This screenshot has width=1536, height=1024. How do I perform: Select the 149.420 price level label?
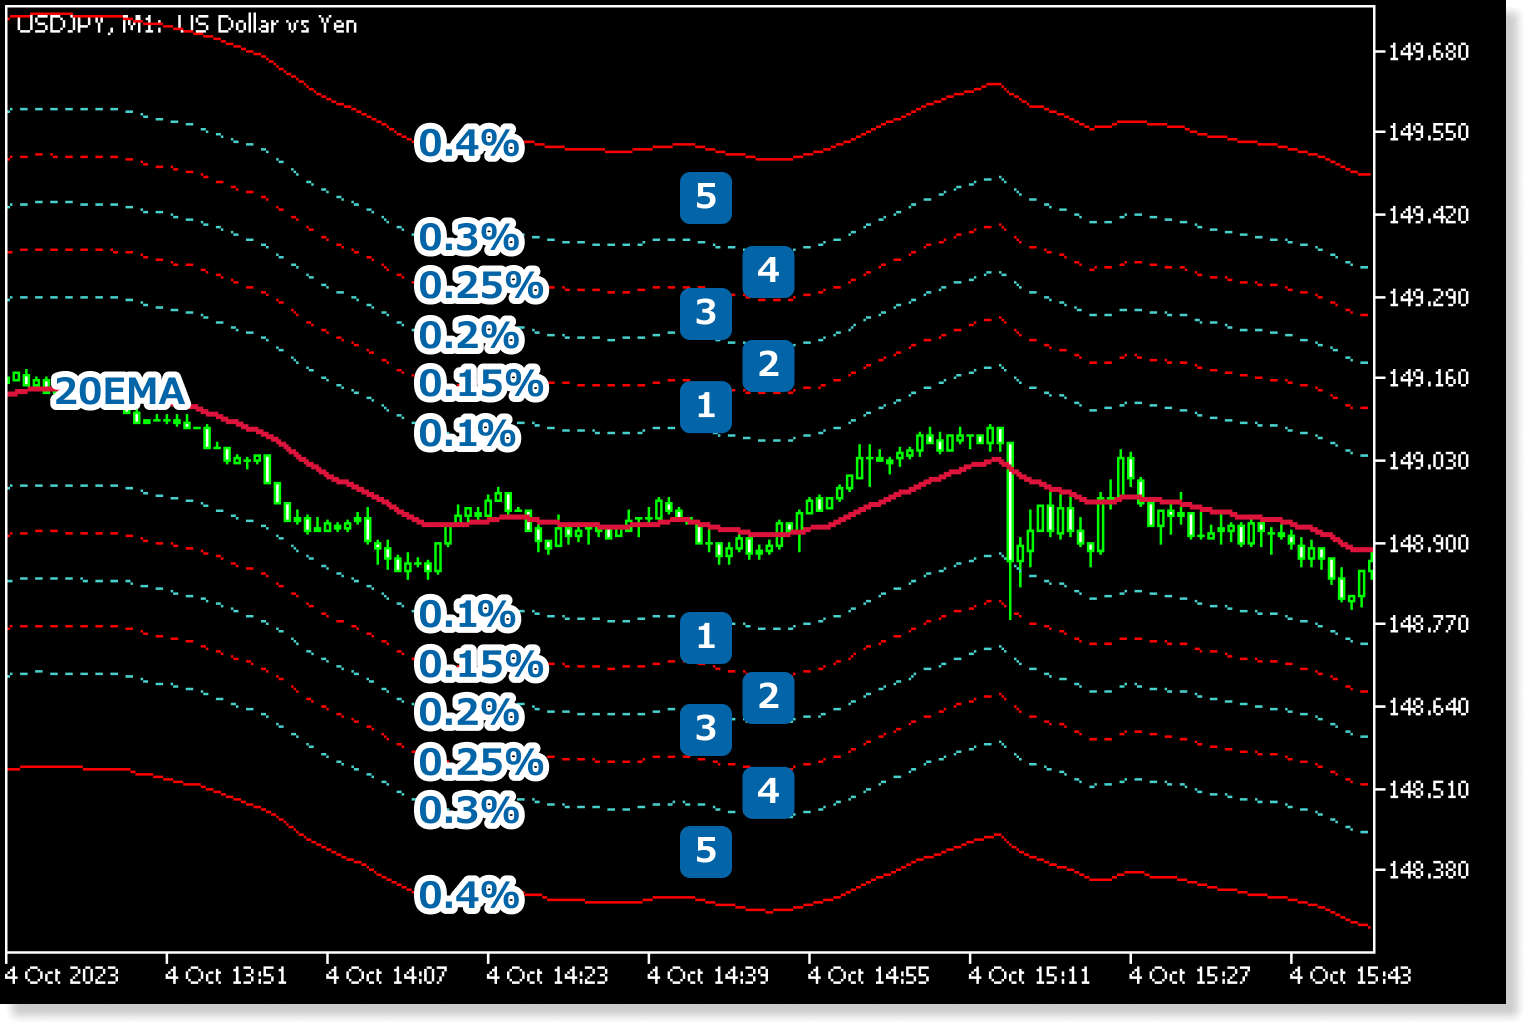point(1428,215)
